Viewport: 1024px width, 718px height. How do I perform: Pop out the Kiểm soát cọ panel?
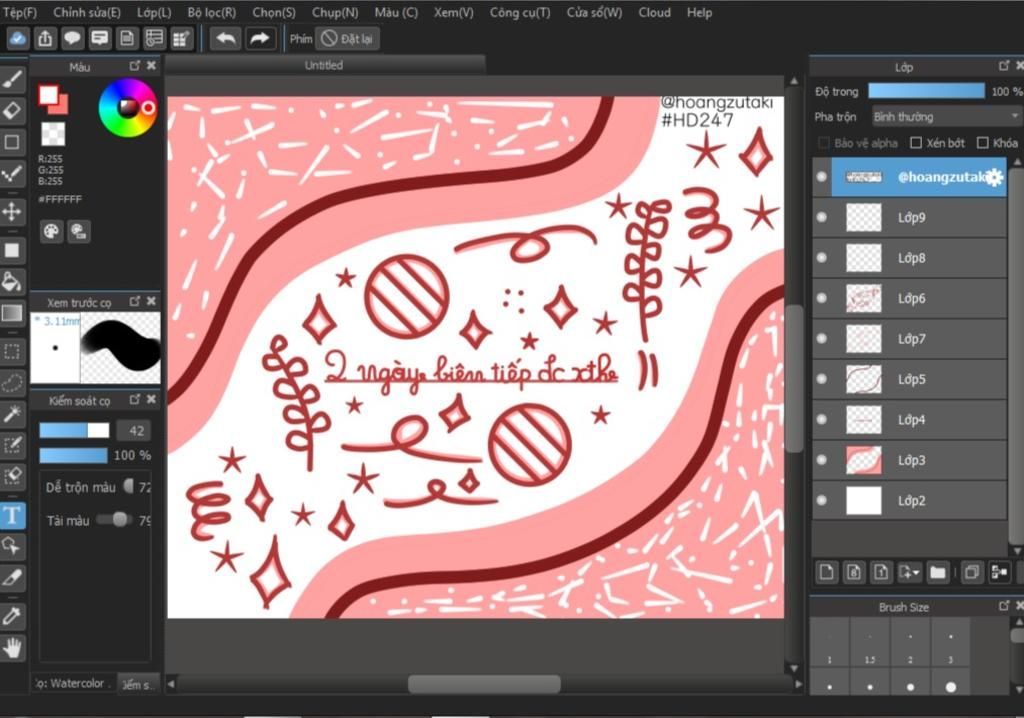point(135,399)
